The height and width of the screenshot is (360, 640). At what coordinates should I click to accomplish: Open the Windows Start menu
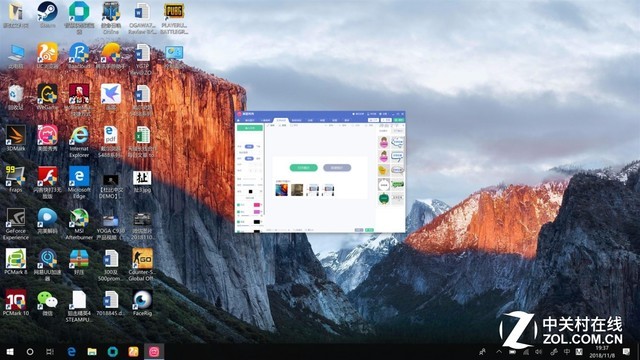pos(10,351)
